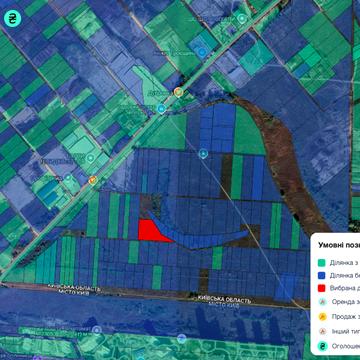The height and width of the screenshot is (360, 360).
Task: Click the Оренда rent icon in the legend
Action: pos(322,302)
